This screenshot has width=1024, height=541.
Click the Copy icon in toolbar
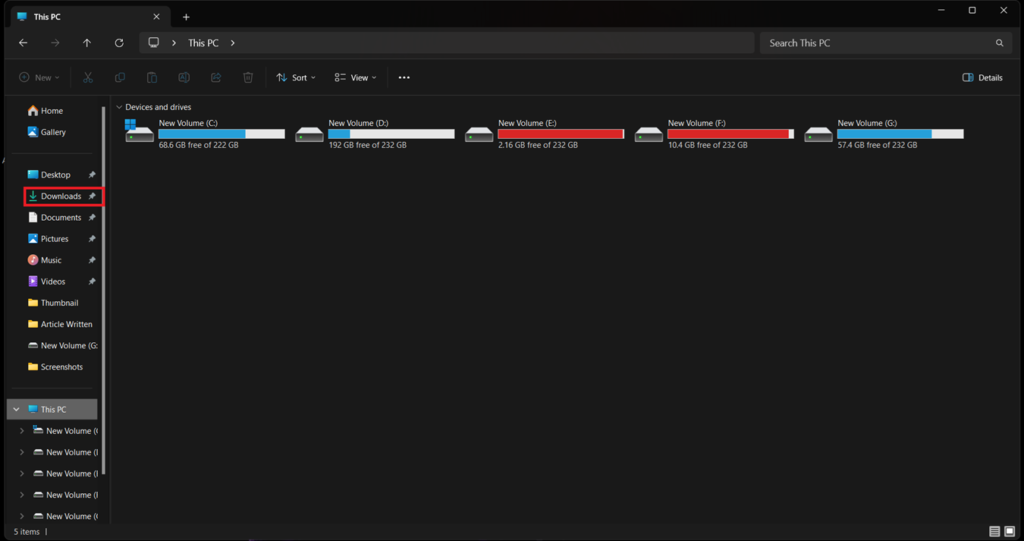point(120,78)
